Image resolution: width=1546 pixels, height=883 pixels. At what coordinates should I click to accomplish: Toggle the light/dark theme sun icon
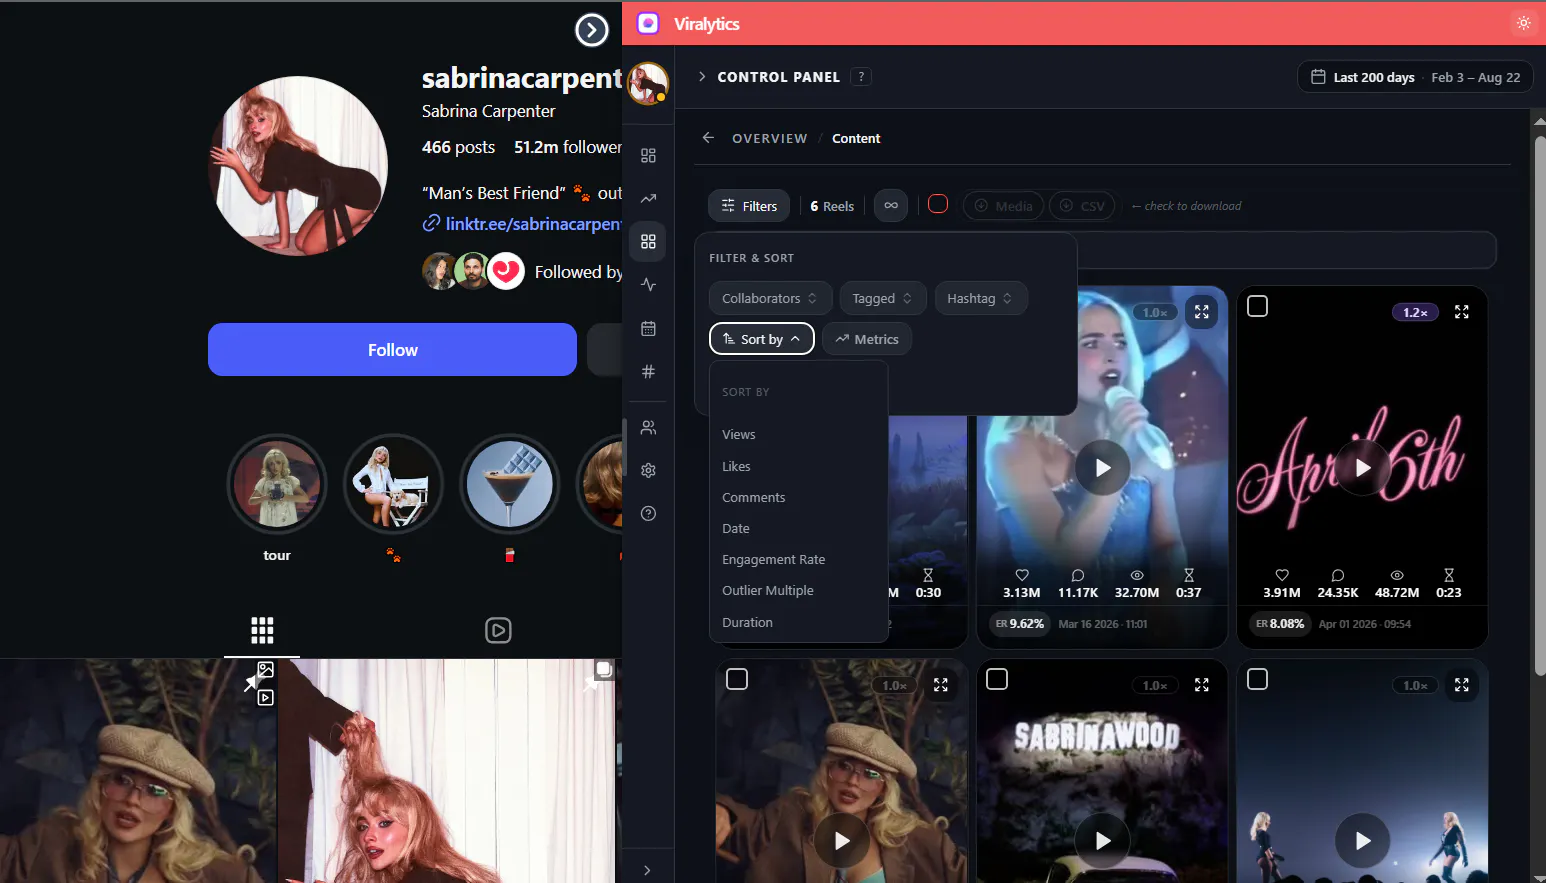tap(1523, 23)
